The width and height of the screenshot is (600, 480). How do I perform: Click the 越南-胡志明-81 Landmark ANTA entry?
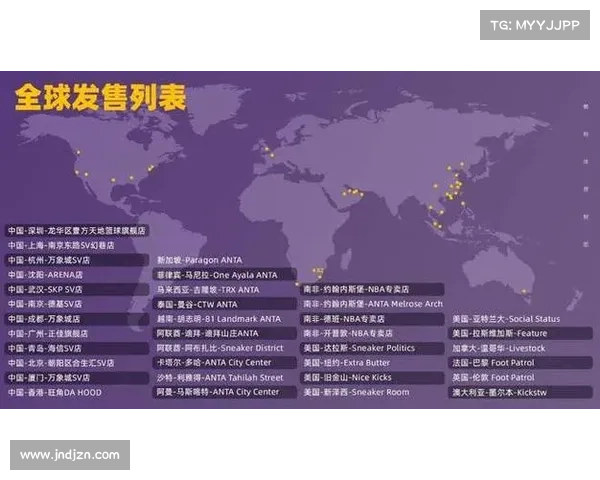coord(218,319)
